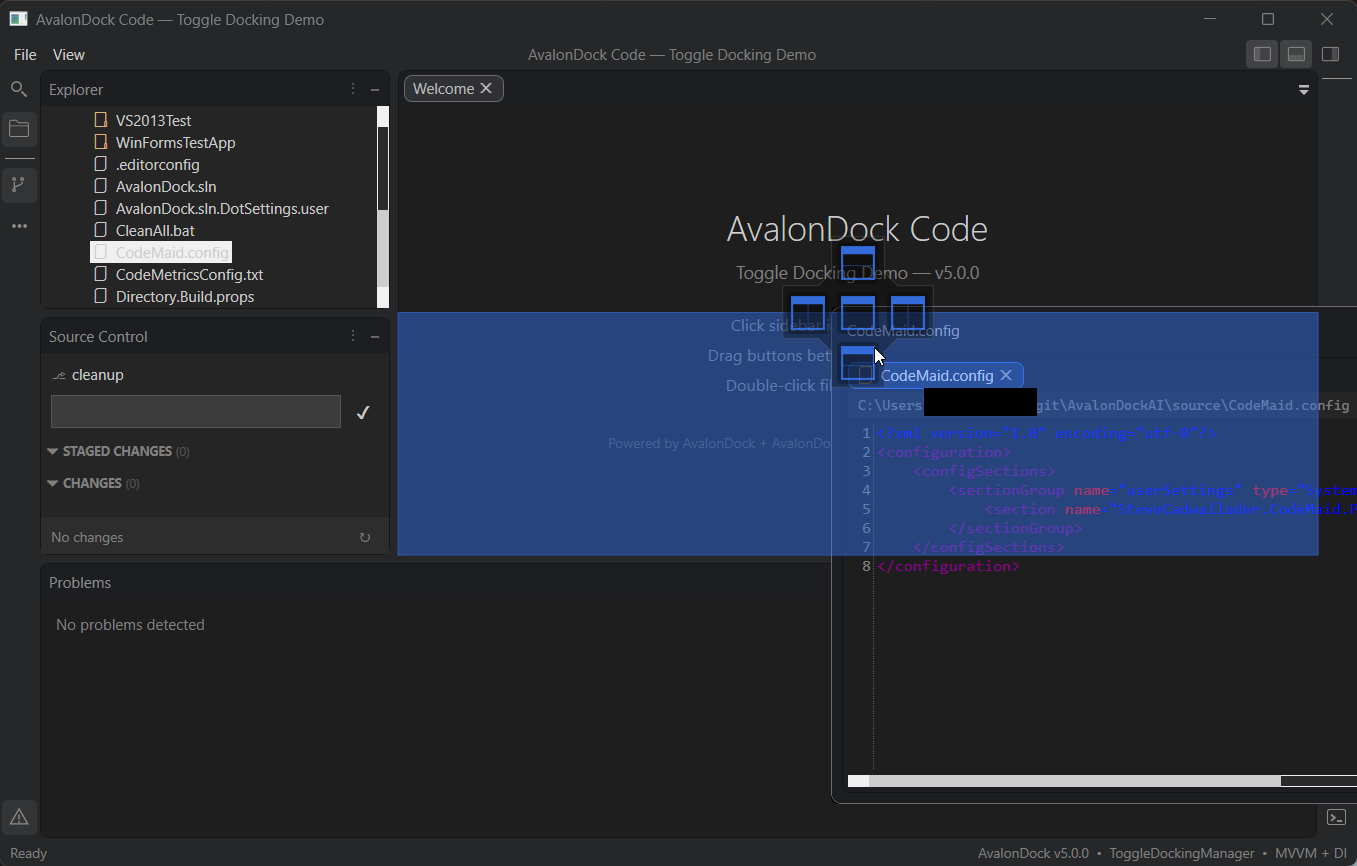Commit changes with the checkmark

pyautogui.click(x=363, y=412)
